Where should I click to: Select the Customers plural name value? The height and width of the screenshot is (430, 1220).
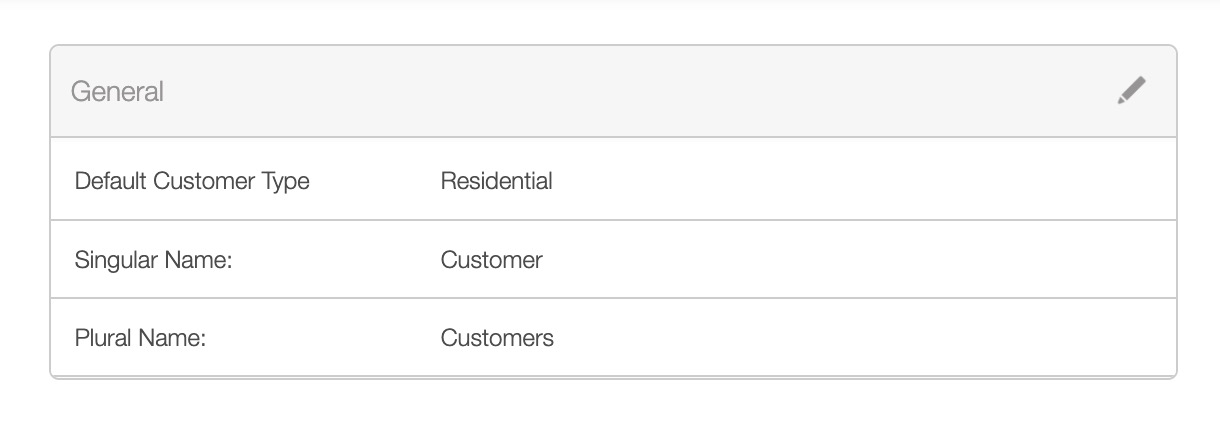pyautogui.click(x=497, y=338)
